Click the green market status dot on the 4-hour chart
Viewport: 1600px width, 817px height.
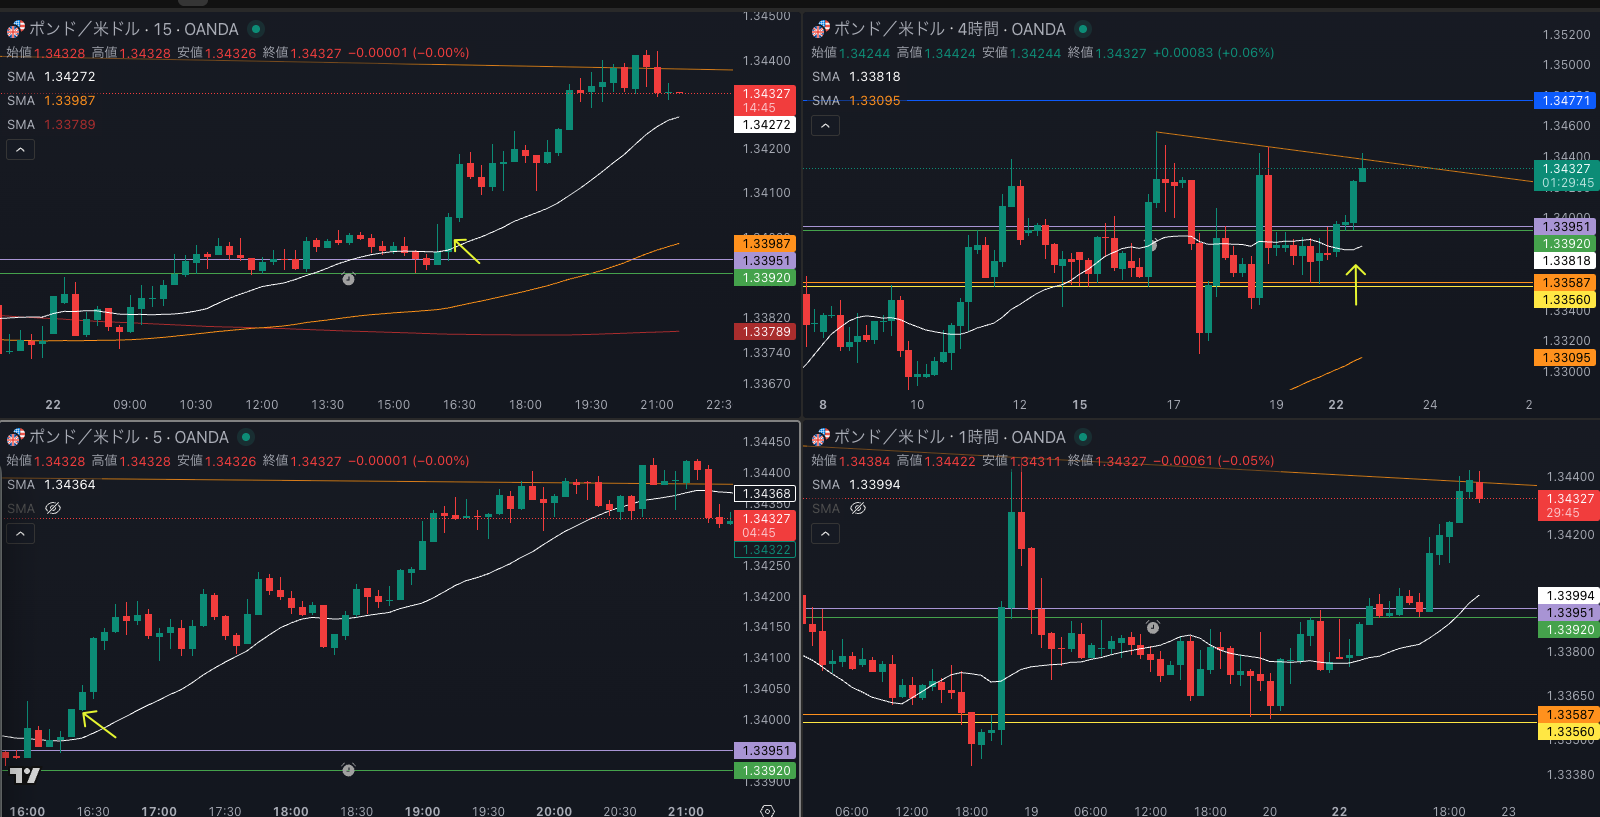(x=1082, y=29)
